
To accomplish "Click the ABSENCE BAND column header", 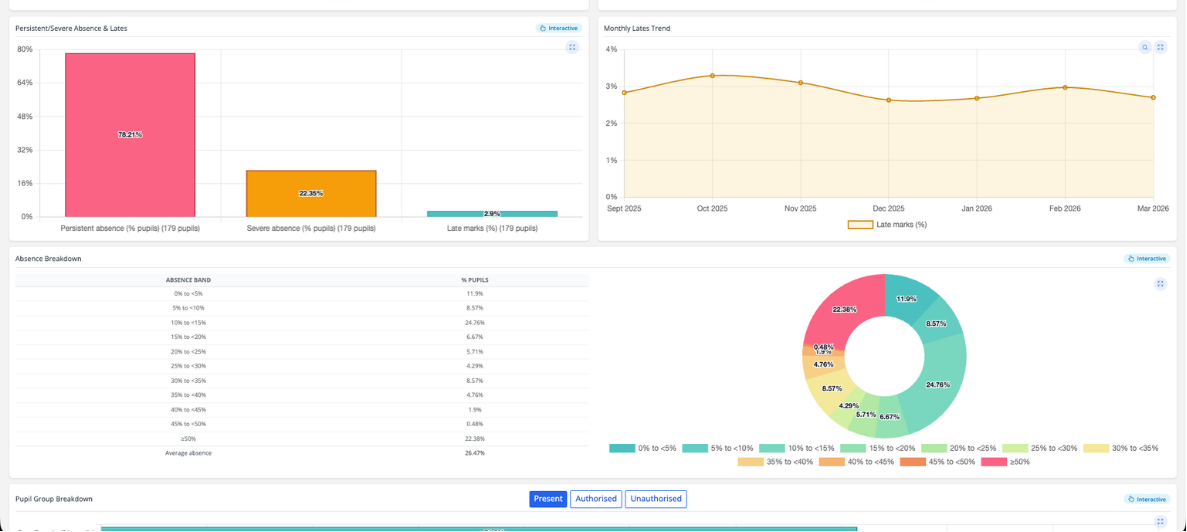I will [188, 280].
